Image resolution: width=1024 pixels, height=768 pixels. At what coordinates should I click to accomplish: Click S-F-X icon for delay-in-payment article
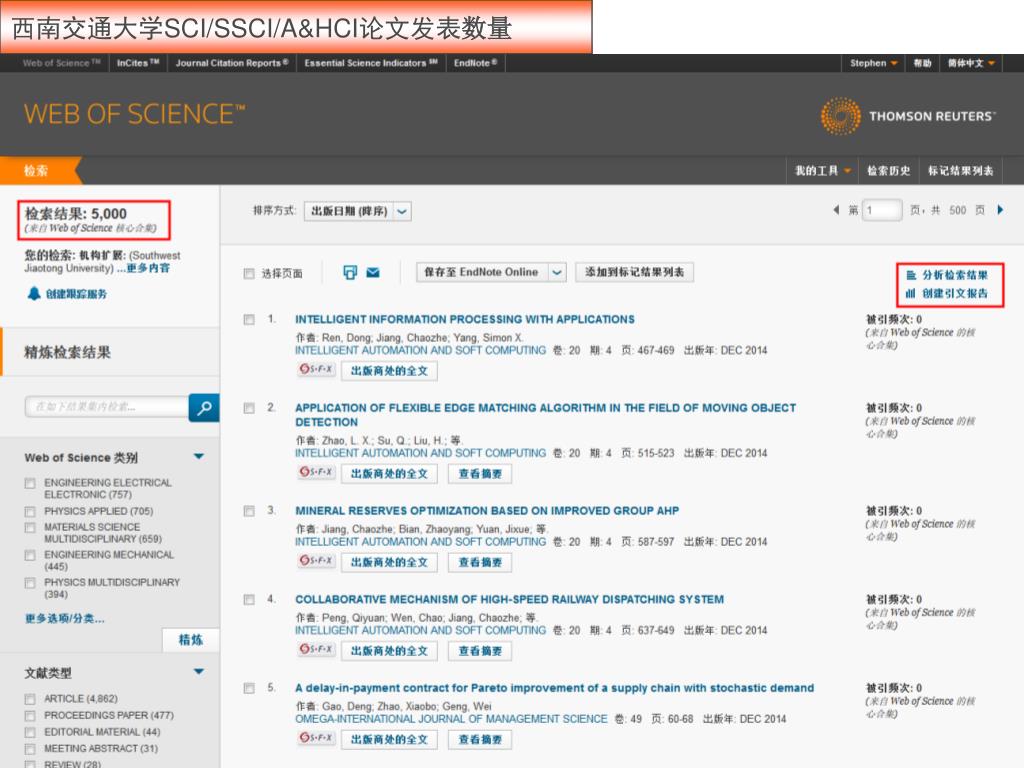(x=316, y=738)
